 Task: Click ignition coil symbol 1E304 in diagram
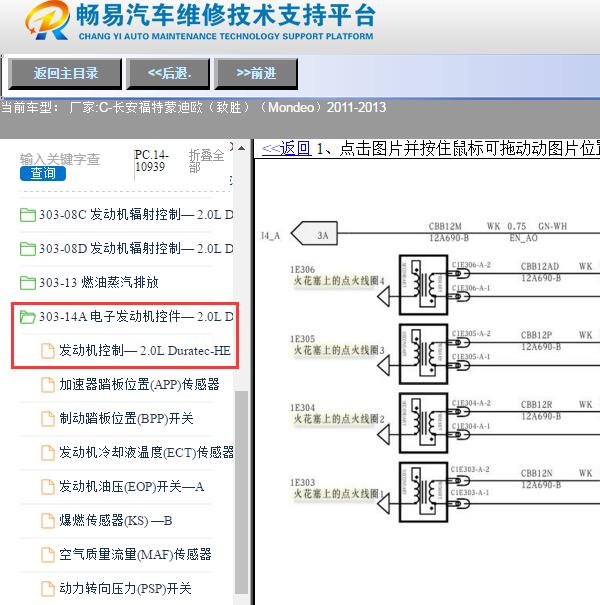click(x=423, y=423)
